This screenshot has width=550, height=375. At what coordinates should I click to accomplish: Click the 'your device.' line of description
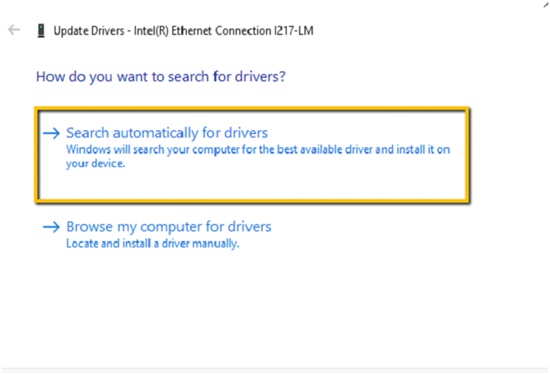[95, 164]
